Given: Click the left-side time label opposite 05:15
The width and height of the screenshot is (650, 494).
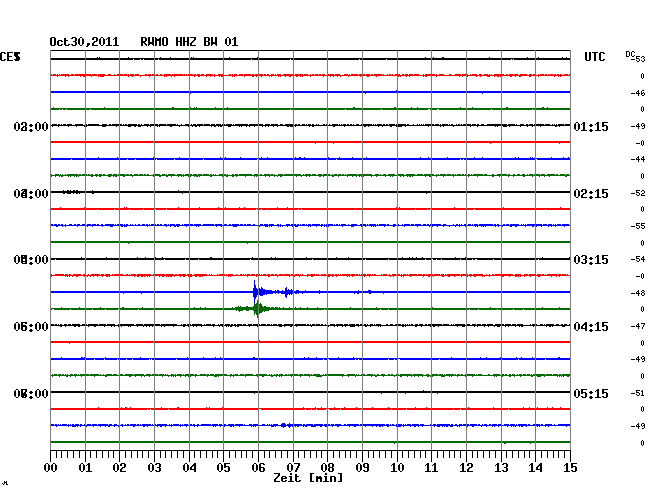Looking at the screenshot, I should (31, 393).
